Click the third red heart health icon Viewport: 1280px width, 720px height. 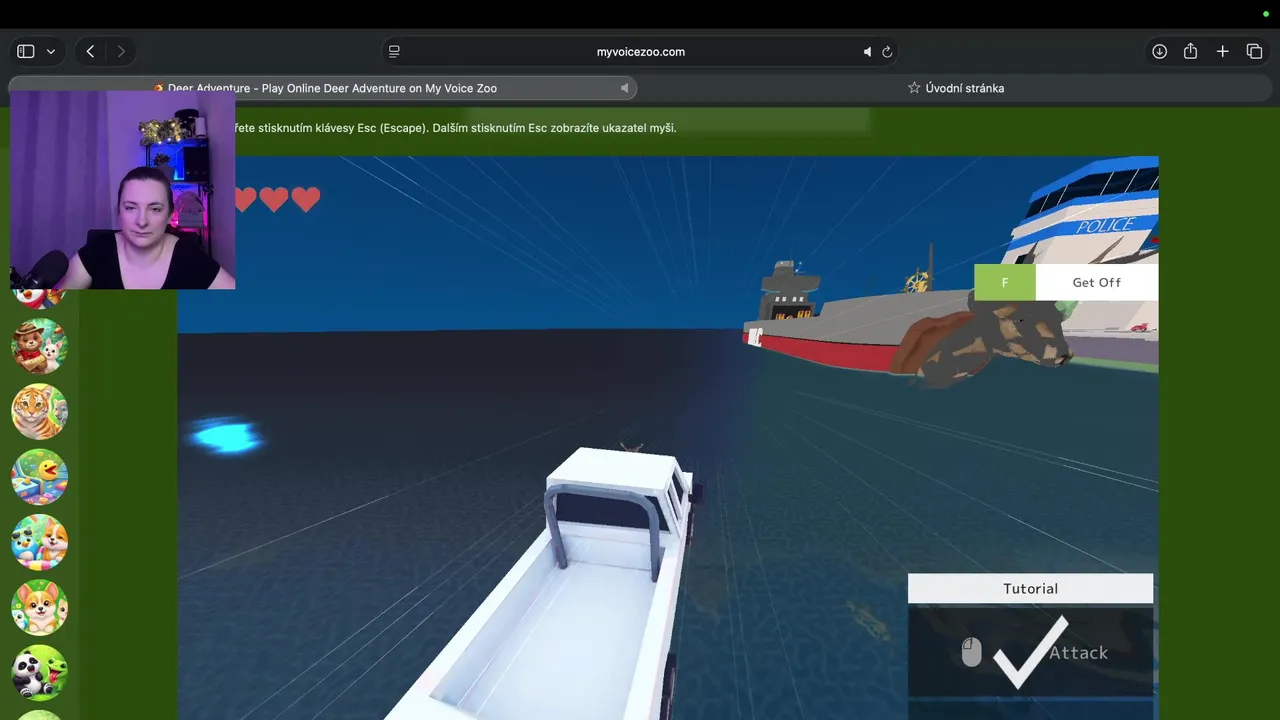point(306,199)
